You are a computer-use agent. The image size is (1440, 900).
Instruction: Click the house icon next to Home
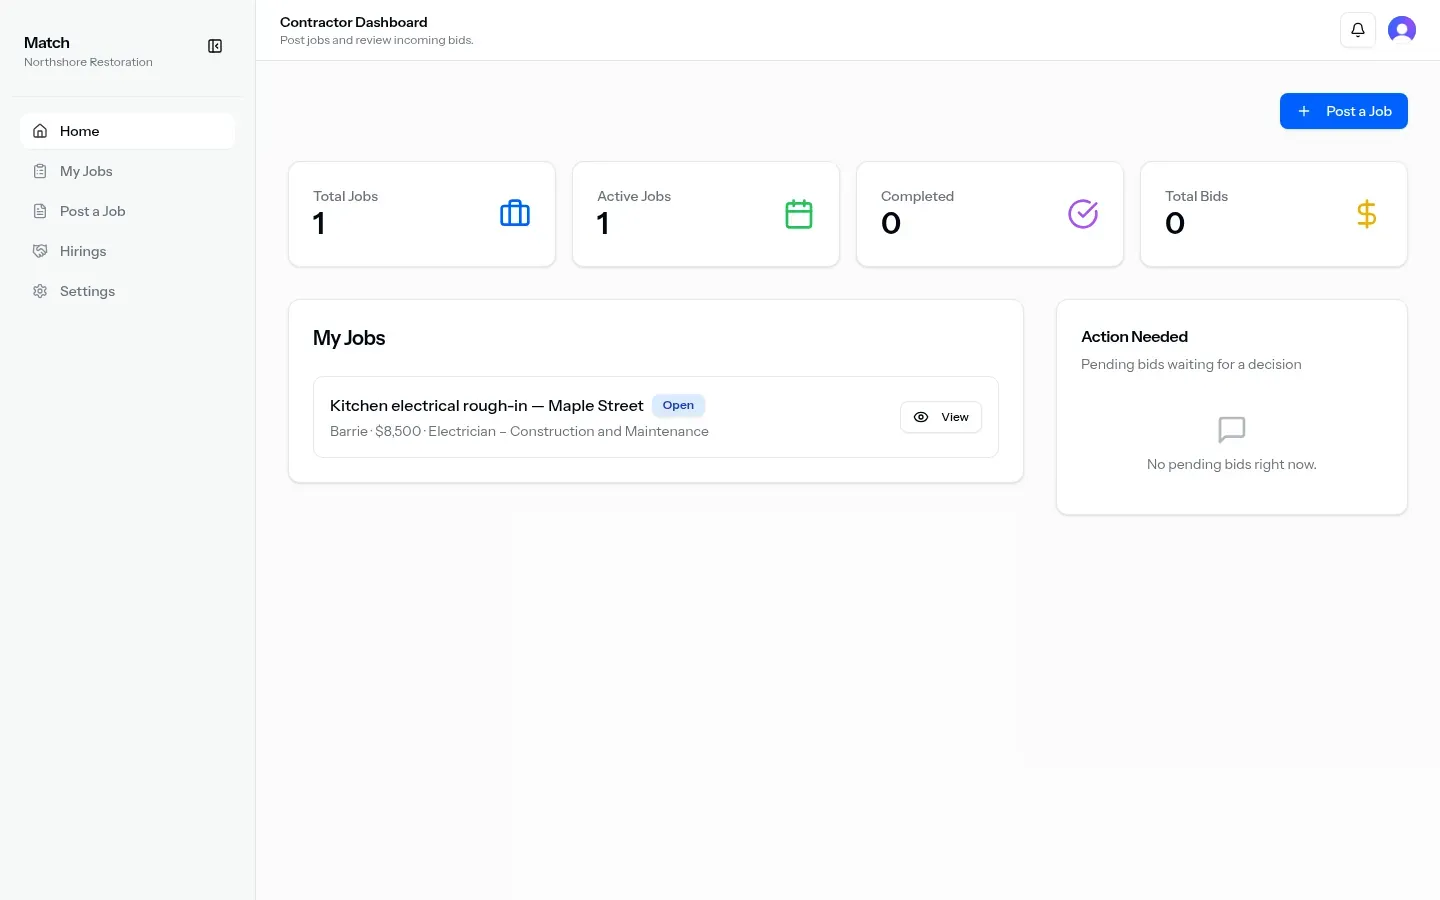40,131
